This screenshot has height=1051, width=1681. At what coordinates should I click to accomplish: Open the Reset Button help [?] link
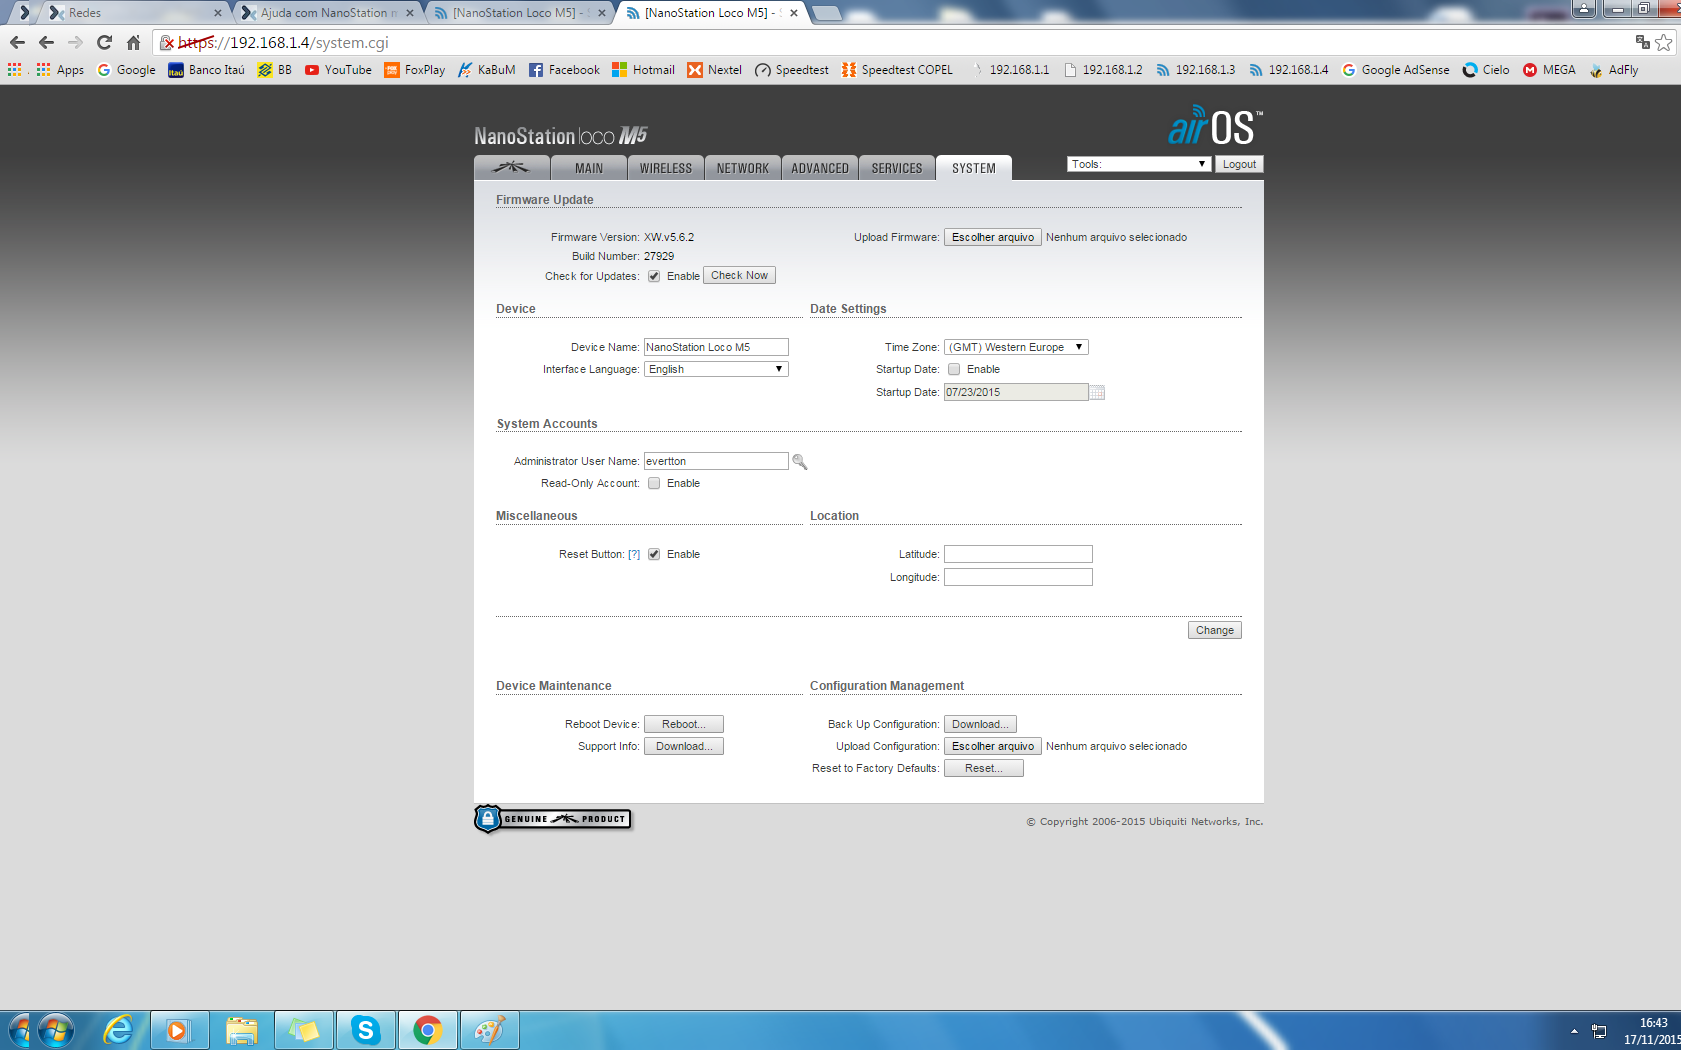click(x=634, y=554)
